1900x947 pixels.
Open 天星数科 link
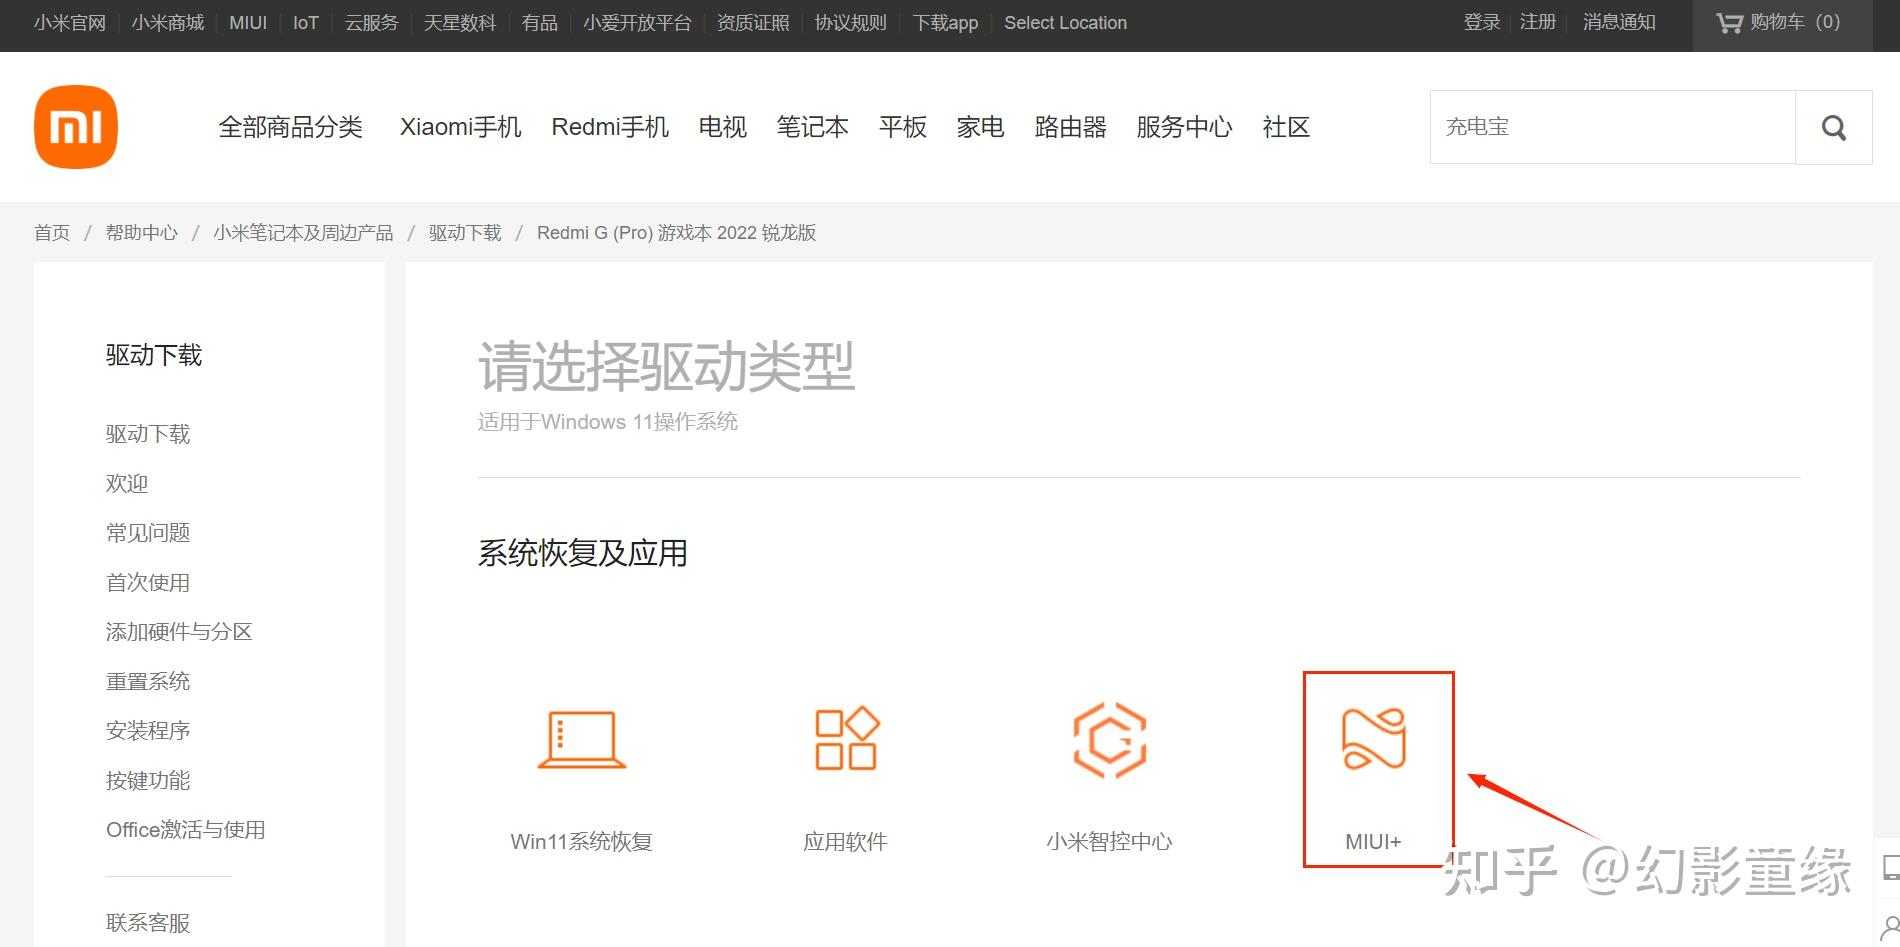click(460, 22)
